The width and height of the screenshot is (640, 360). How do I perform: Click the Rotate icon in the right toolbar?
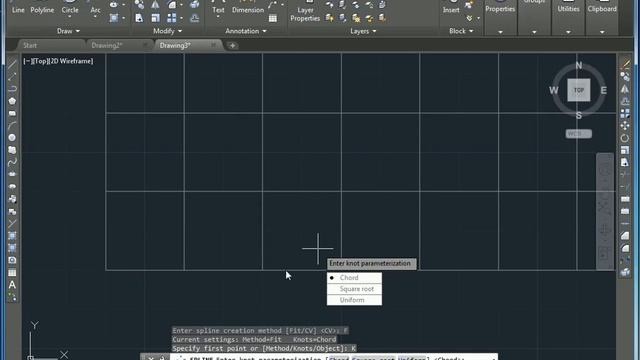625,138
